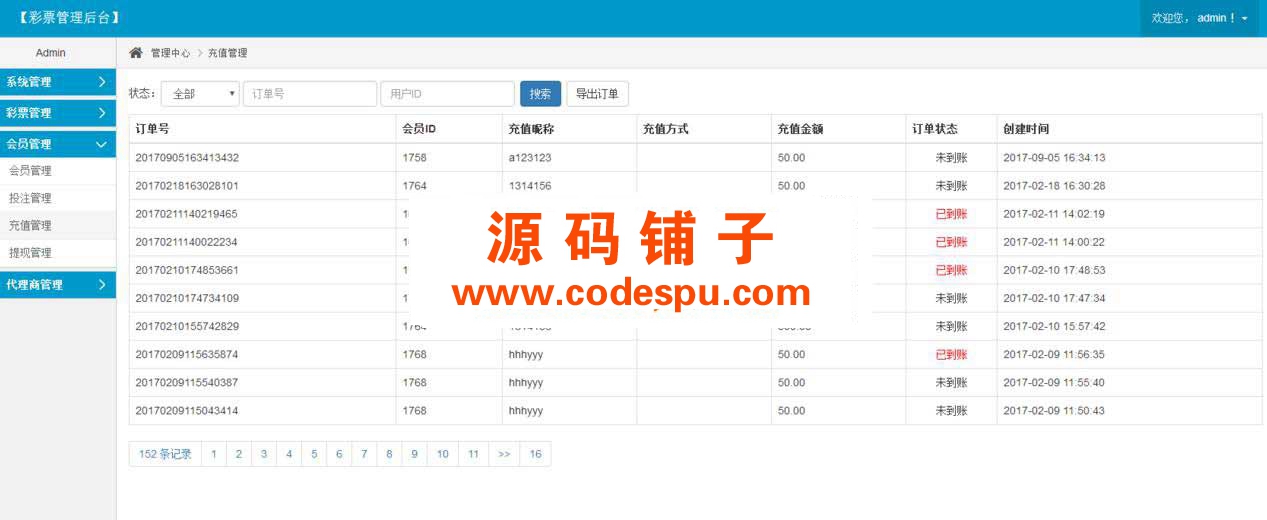Go to pagination page 8
The width and height of the screenshot is (1267, 520).
tap(389, 454)
